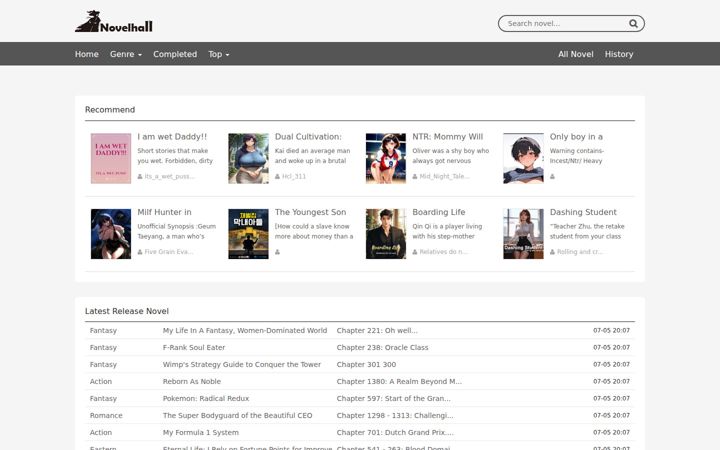Open The Youngest Son cover thumbnail

(248, 234)
